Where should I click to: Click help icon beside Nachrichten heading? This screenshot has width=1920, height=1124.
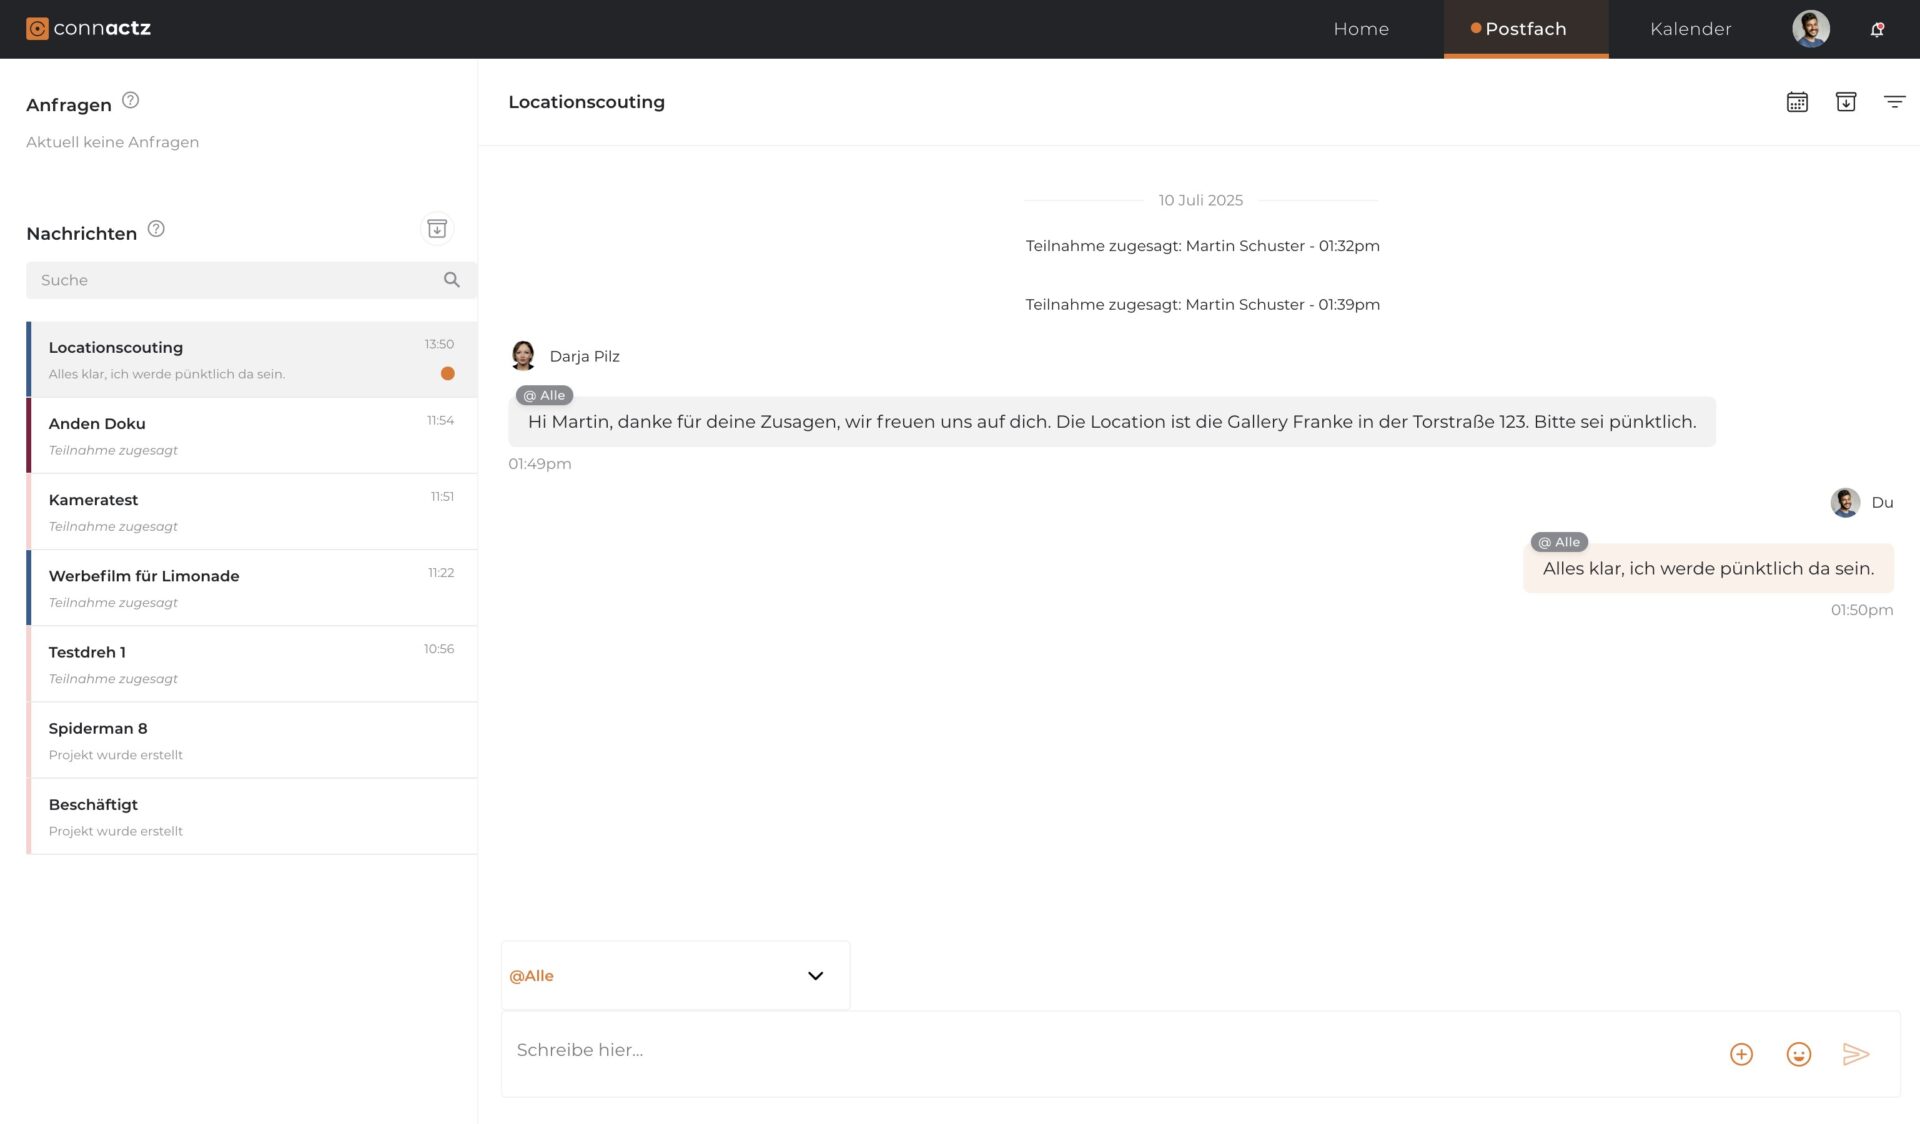(x=156, y=229)
